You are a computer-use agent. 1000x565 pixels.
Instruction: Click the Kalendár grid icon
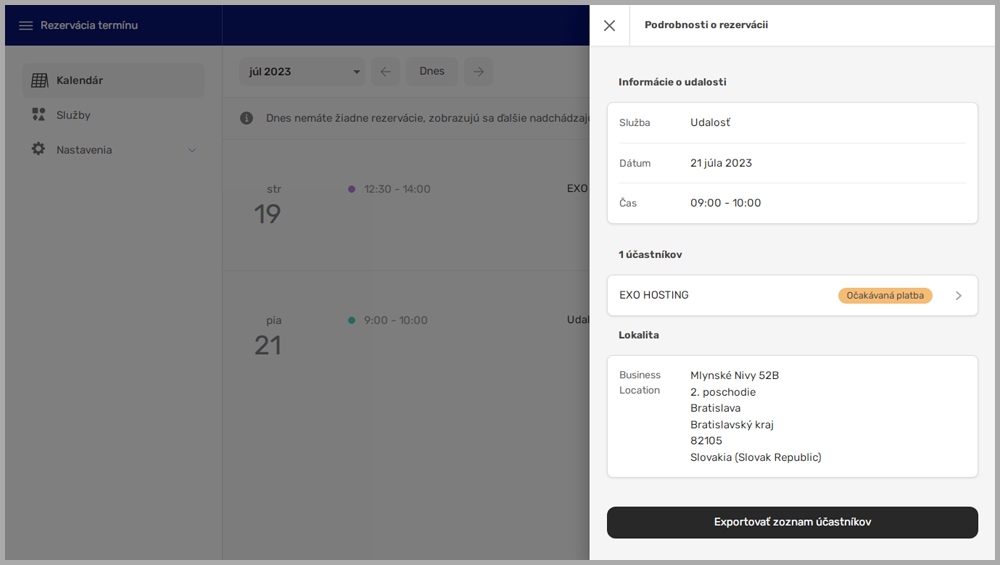coord(39,80)
